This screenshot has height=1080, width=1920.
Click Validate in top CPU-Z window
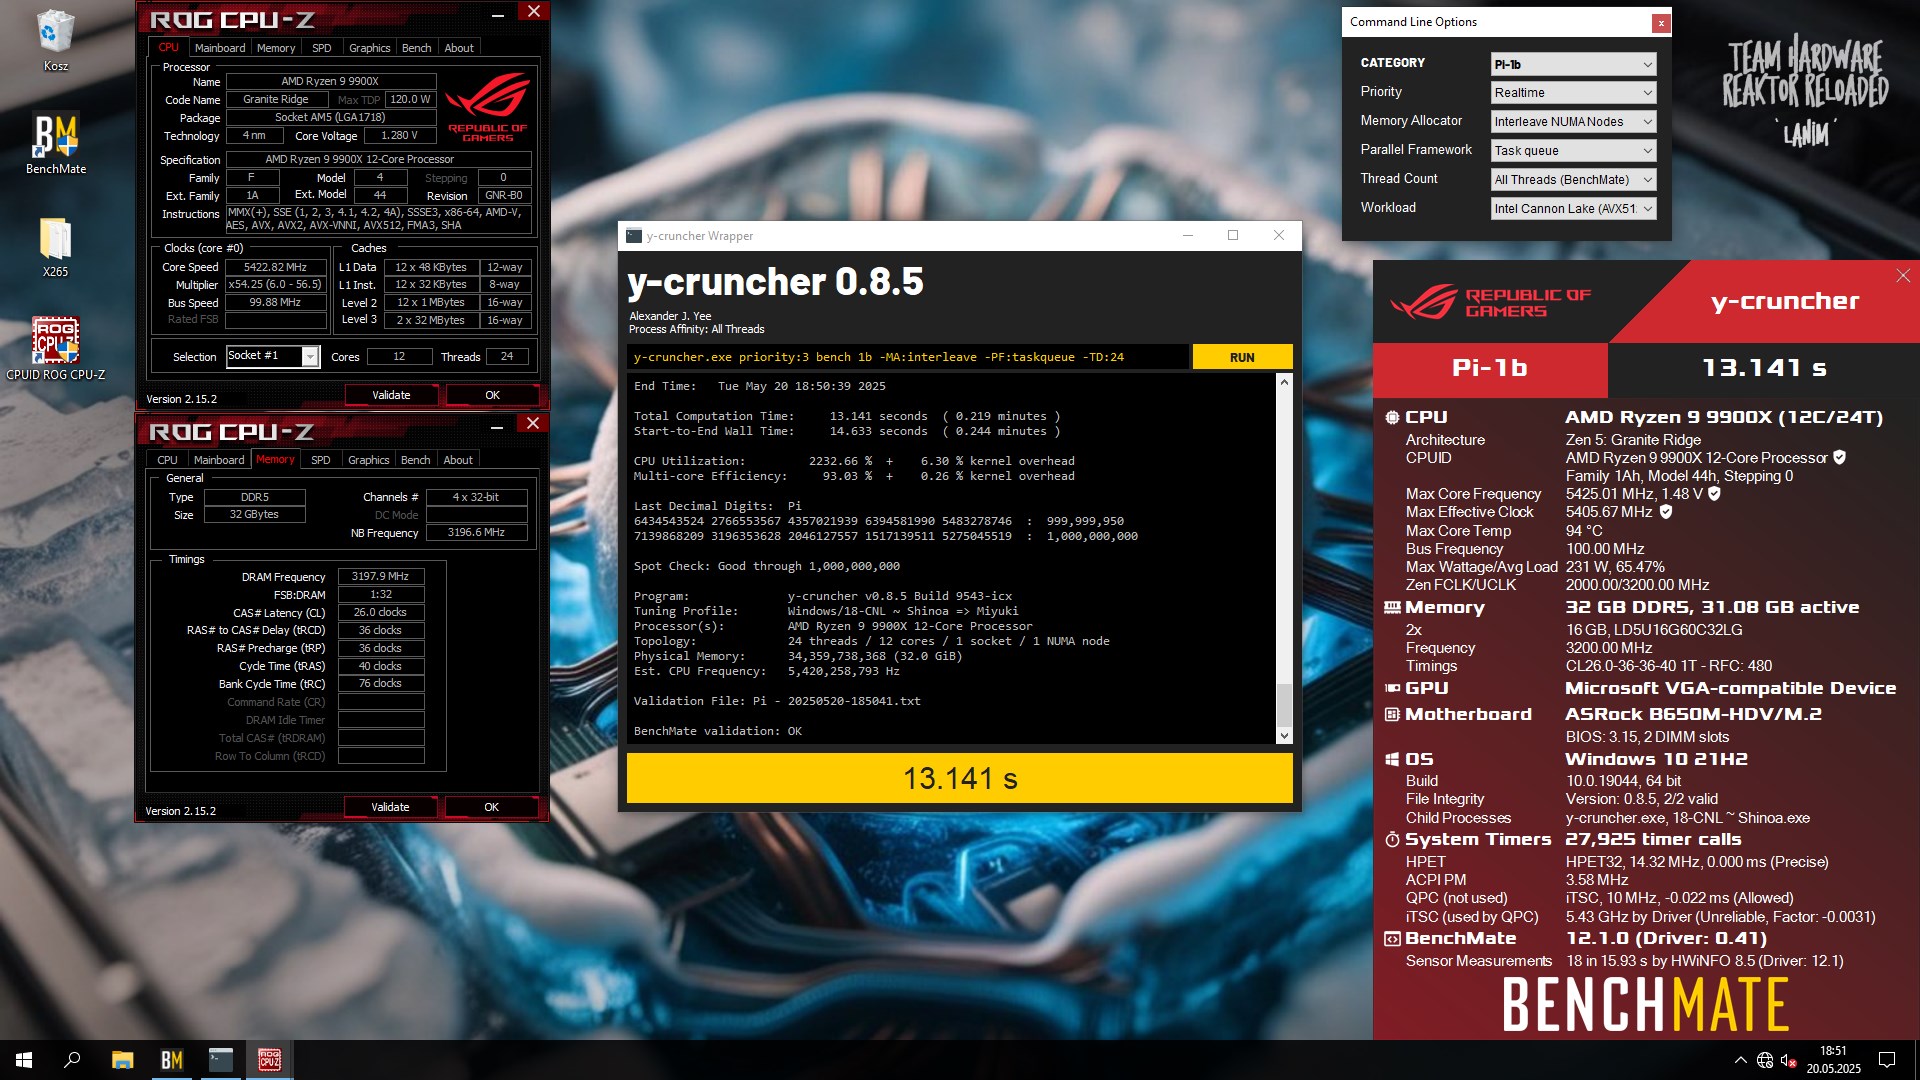(391, 395)
